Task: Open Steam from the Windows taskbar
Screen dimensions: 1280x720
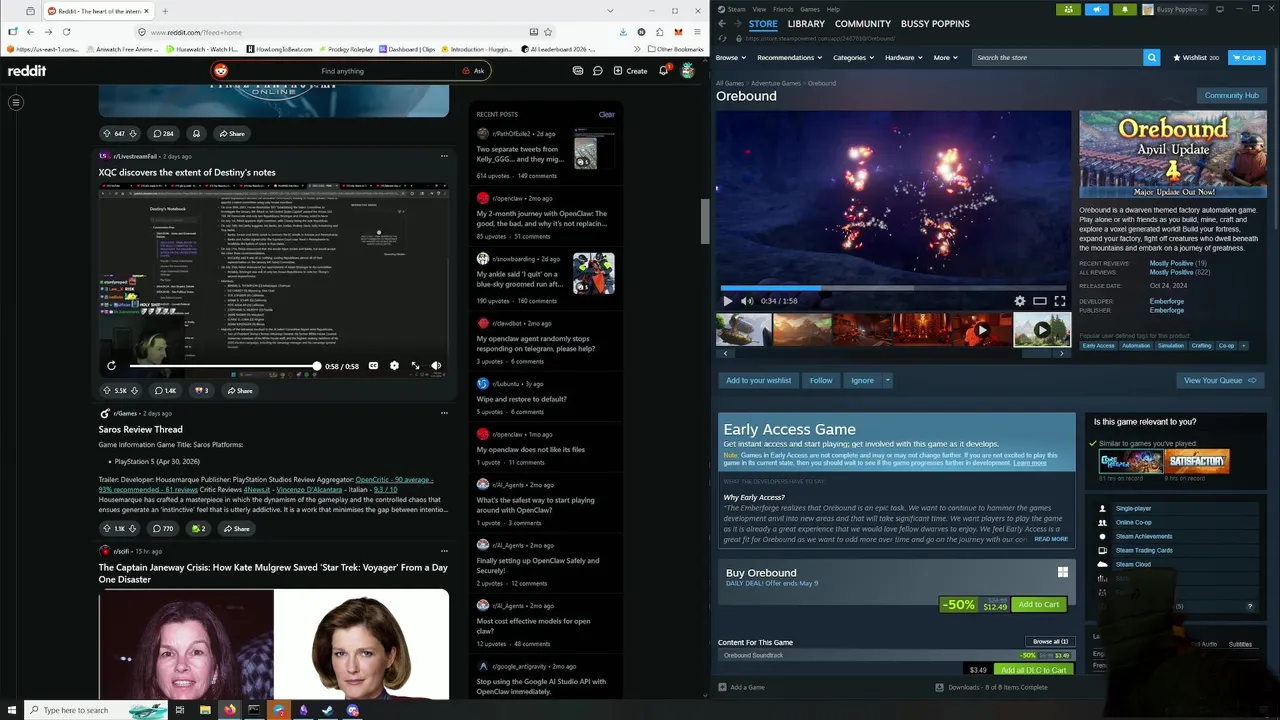Action: coord(328,710)
